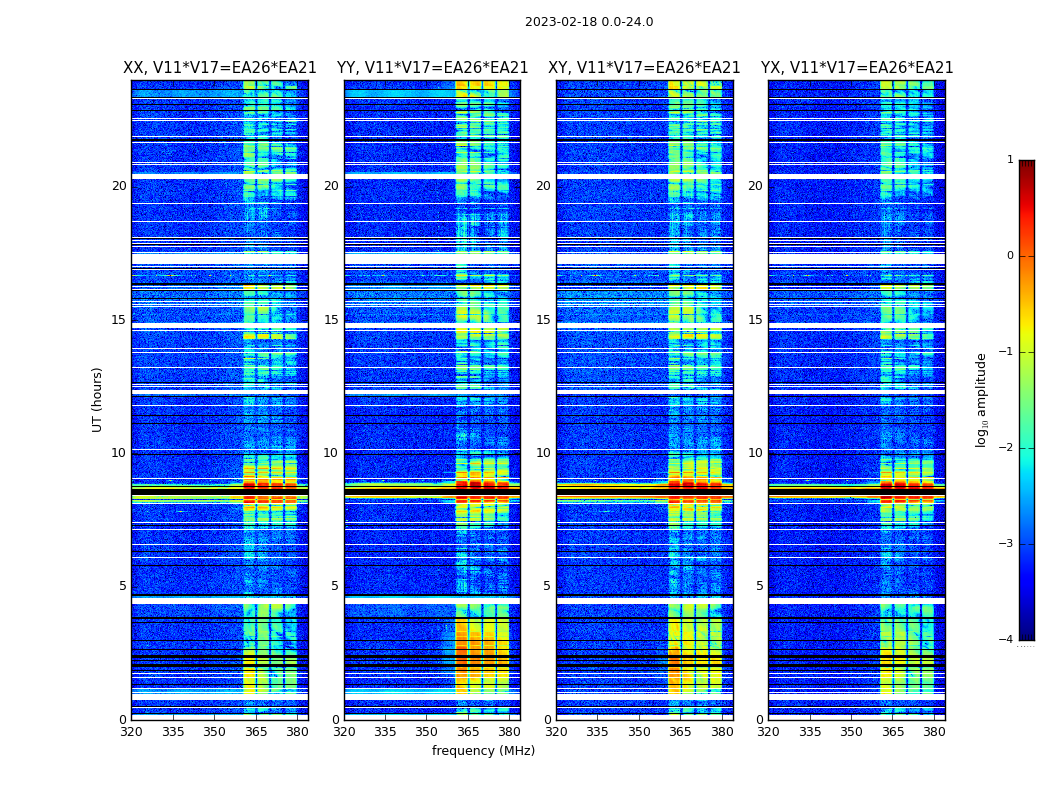Viewport: 1050px width, 800px height.
Task: Click the XY panel title text
Action: point(644,68)
